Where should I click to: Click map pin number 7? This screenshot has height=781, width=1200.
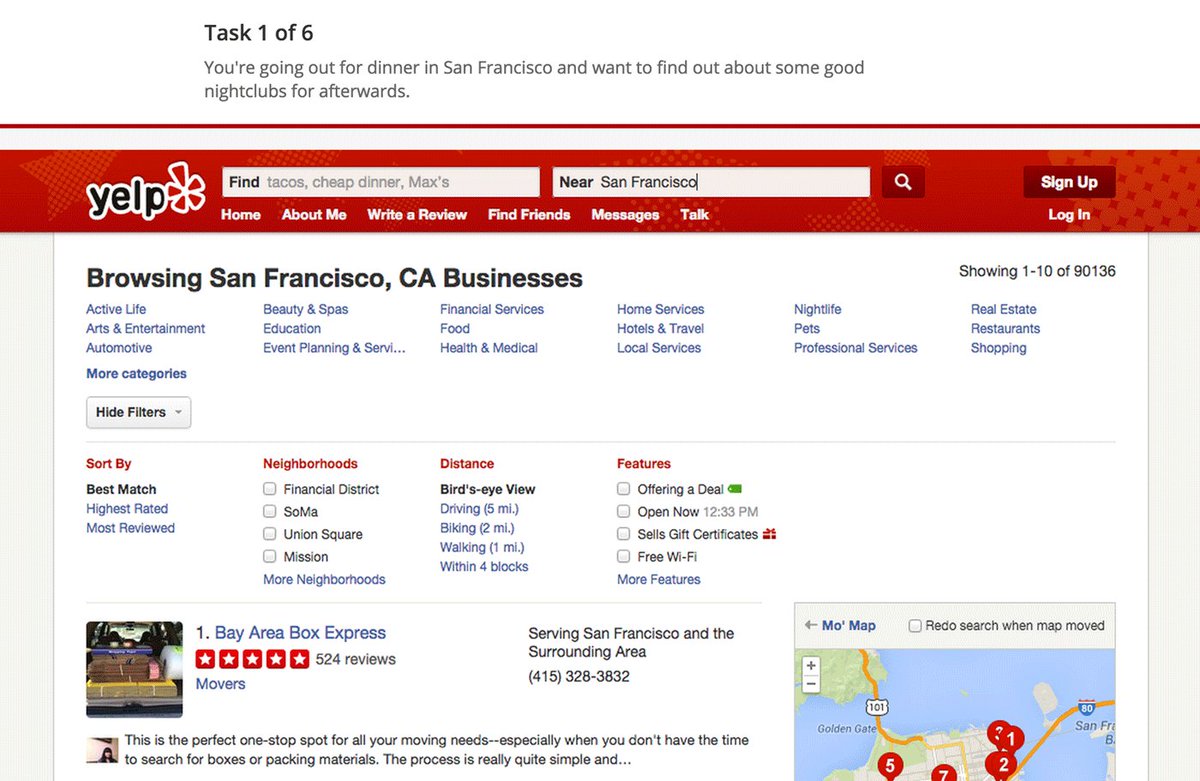point(943,774)
